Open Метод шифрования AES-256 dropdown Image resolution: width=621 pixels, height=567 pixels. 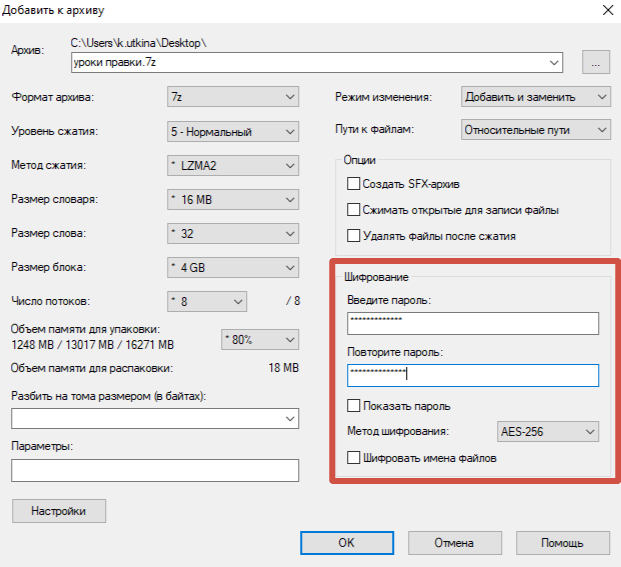(x=547, y=432)
